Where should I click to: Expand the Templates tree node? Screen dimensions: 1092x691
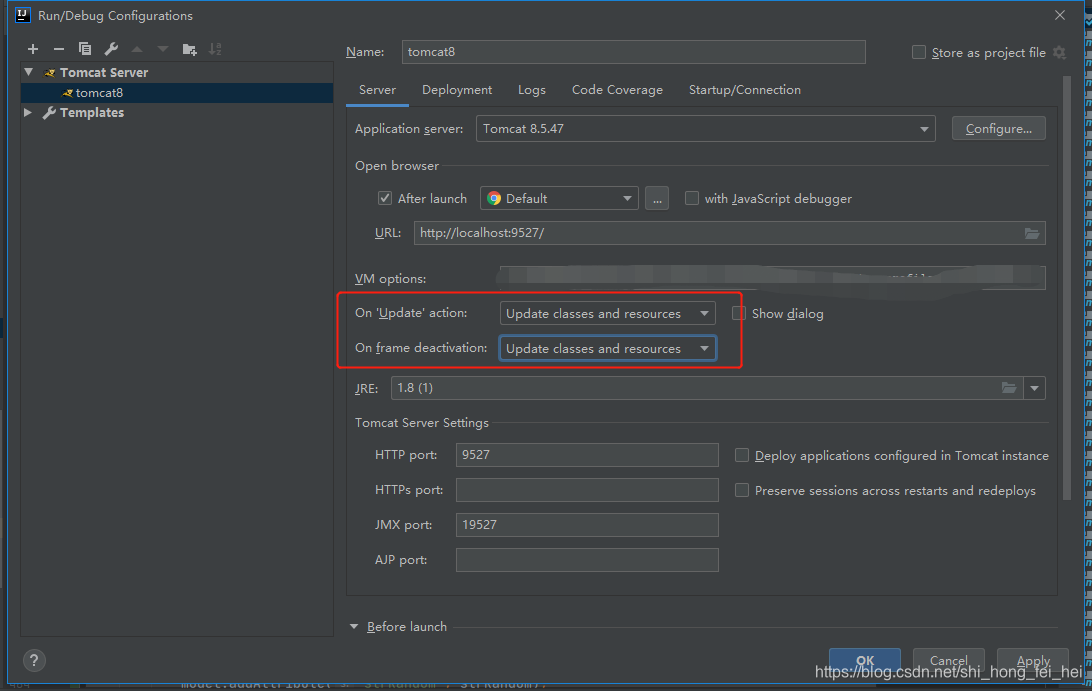[28, 112]
